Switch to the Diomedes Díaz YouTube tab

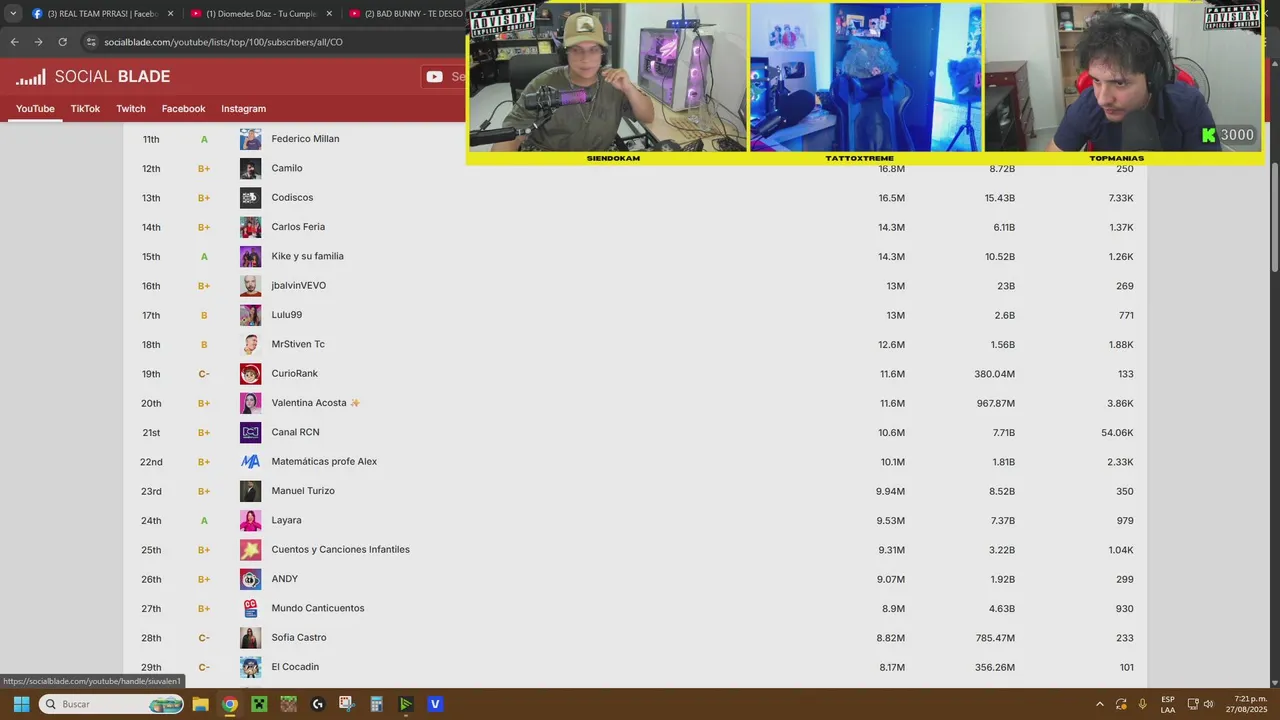coord(260,14)
